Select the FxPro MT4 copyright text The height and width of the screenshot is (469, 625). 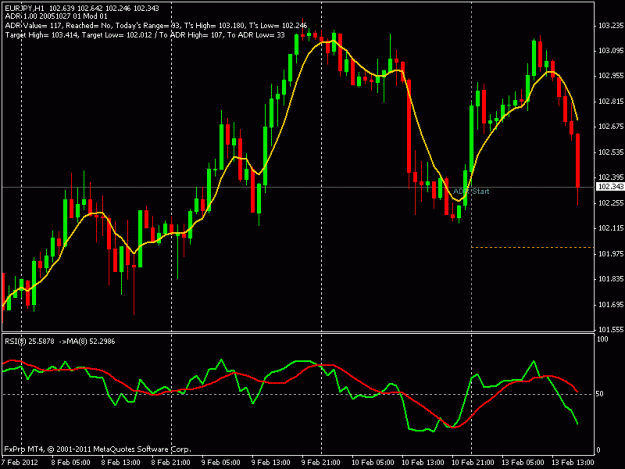98,449
